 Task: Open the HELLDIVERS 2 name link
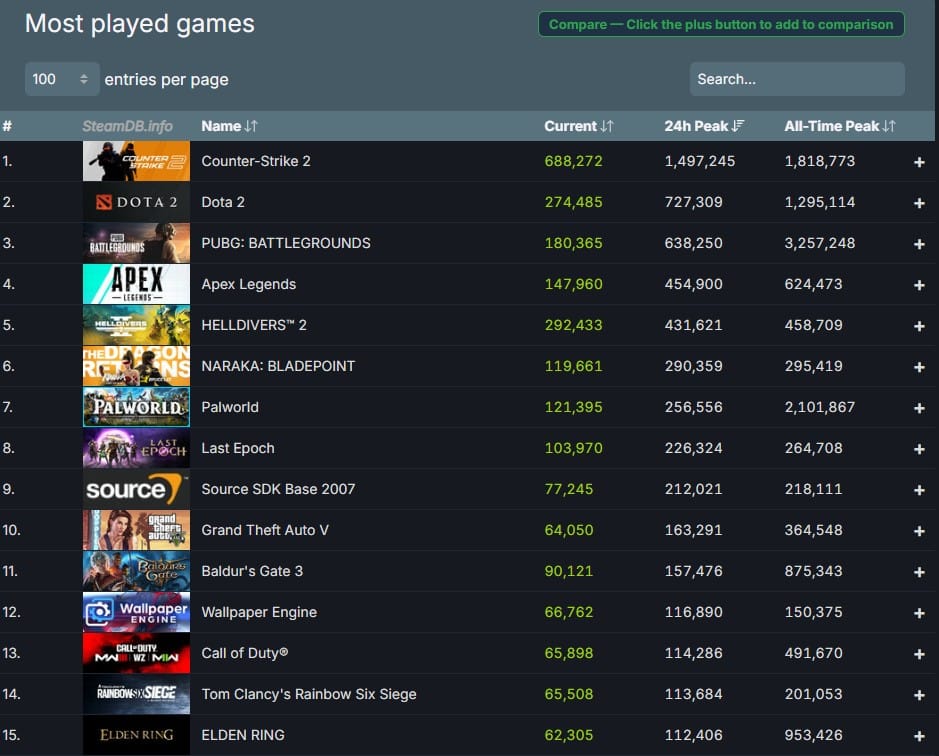click(x=254, y=325)
